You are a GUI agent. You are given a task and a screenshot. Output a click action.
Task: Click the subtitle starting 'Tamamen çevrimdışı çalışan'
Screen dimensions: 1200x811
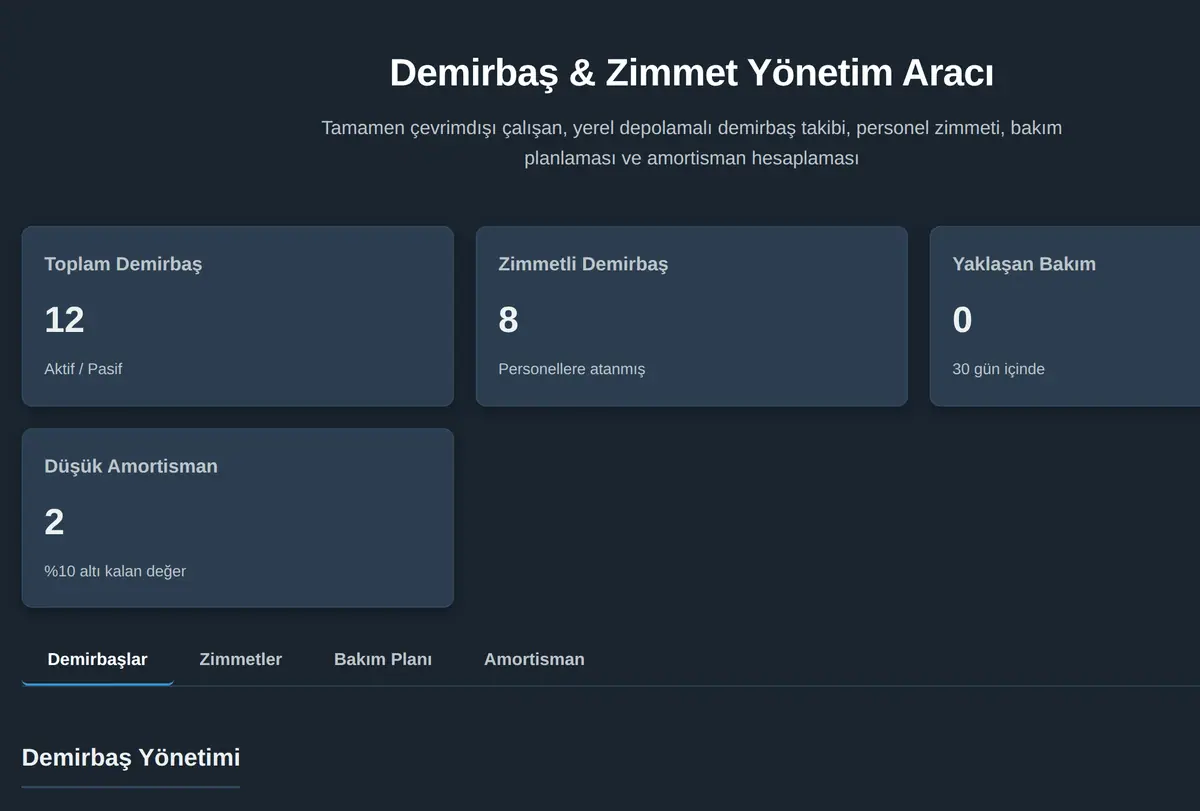692,143
